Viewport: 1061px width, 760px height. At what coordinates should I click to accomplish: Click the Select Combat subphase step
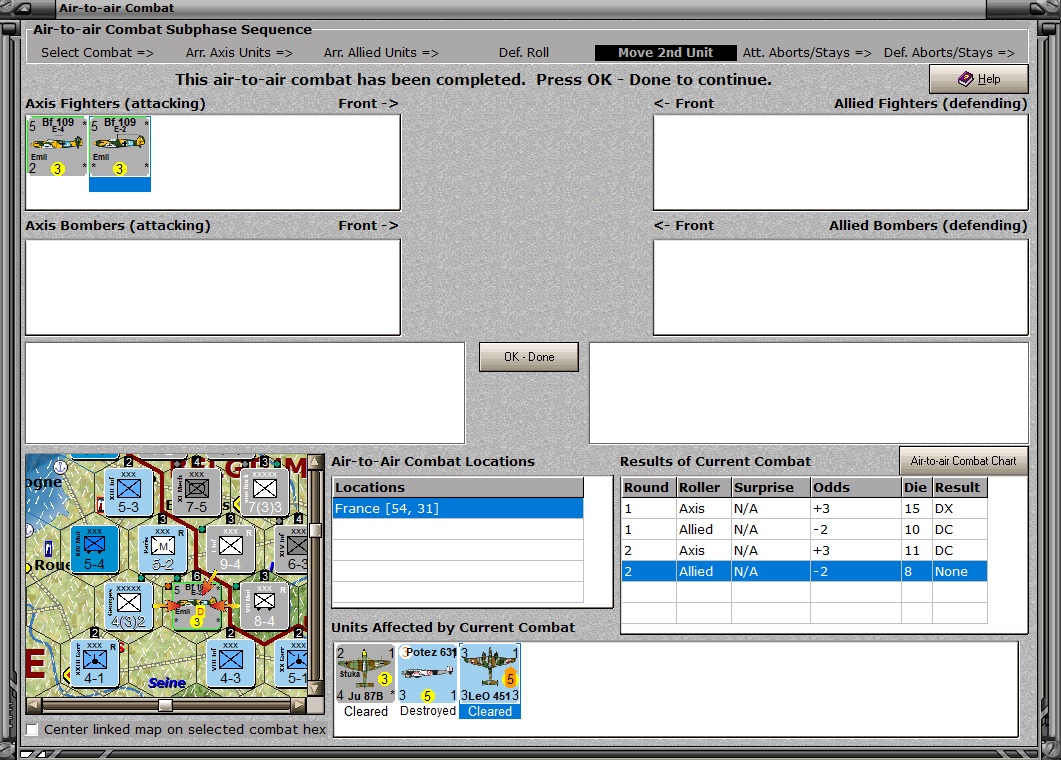pos(97,52)
